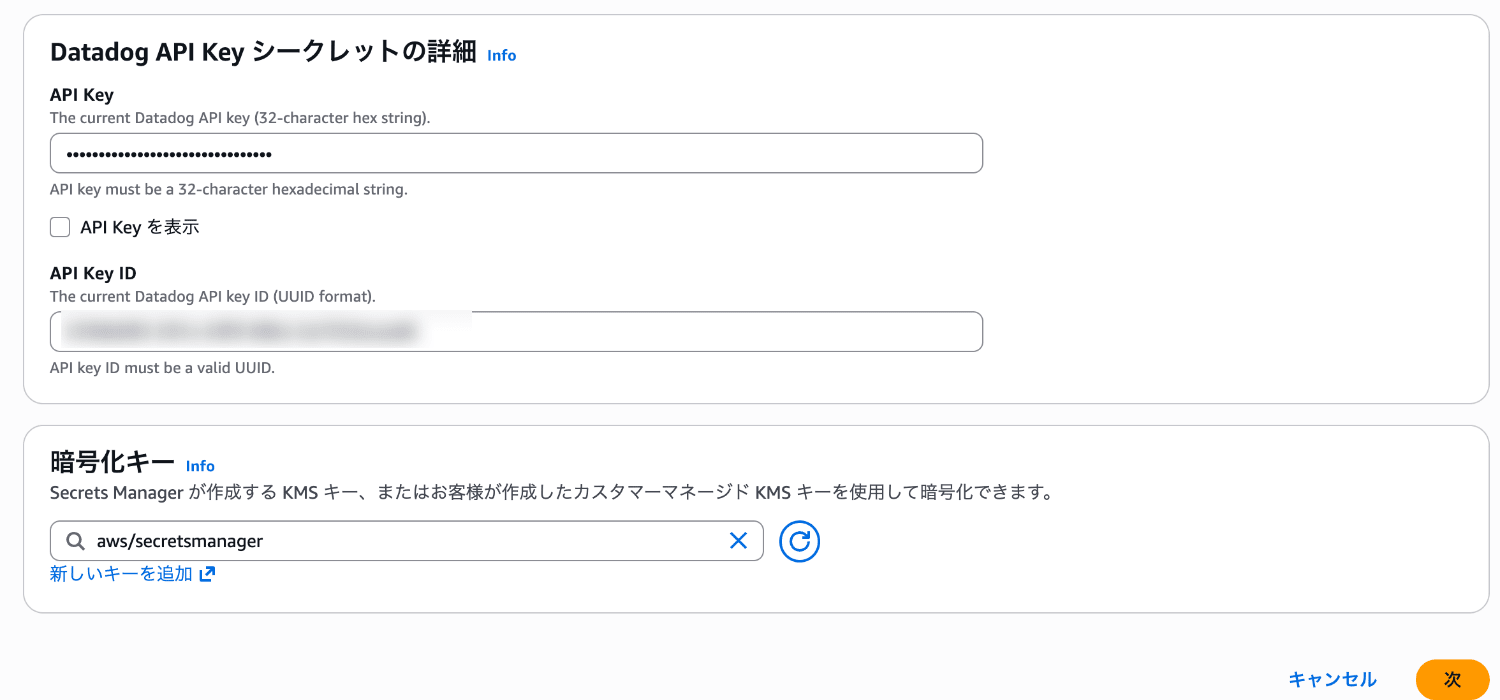Click the API Key を表示 label text
Viewport: 1500px width, 700px height.
[140, 227]
